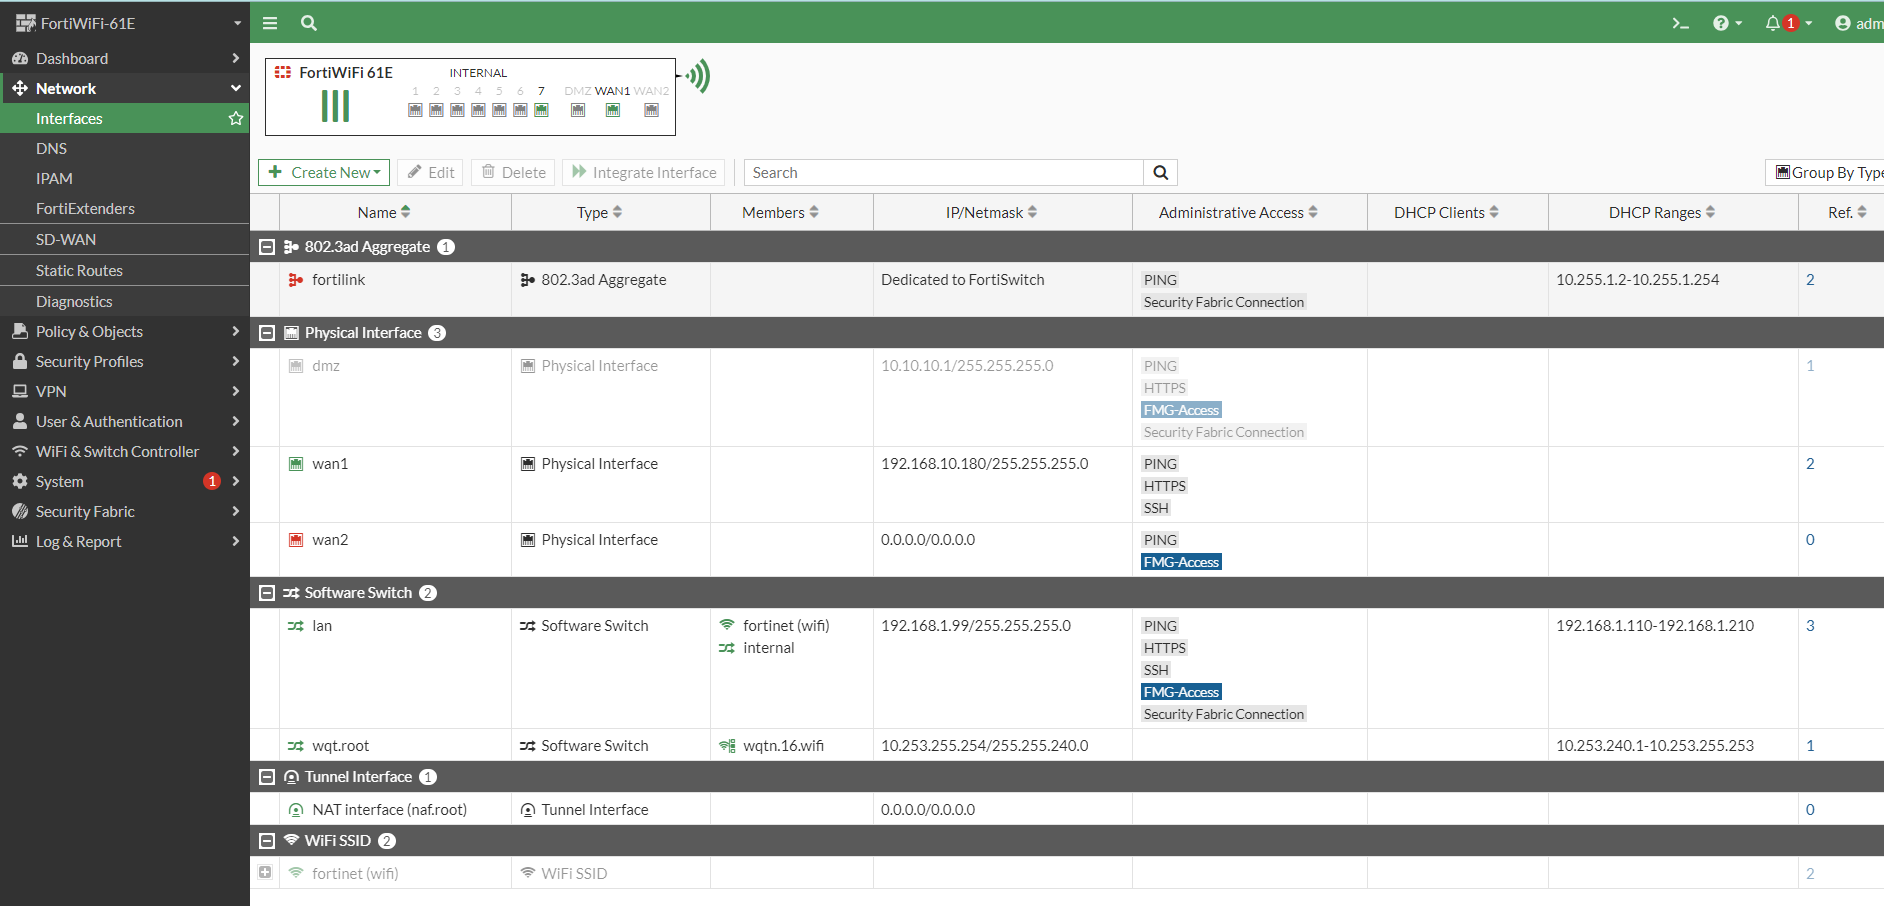1884x906 pixels.
Task: Expand Policy & Objects menu
Action: point(125,331)
